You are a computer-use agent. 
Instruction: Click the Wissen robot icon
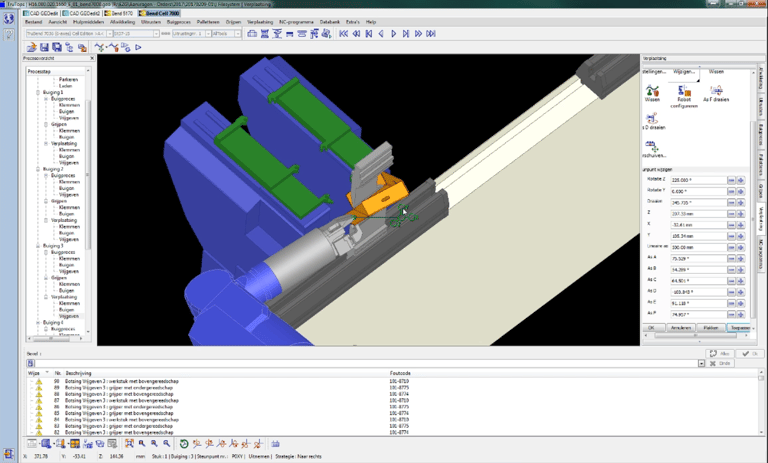(x=652, y=93)
